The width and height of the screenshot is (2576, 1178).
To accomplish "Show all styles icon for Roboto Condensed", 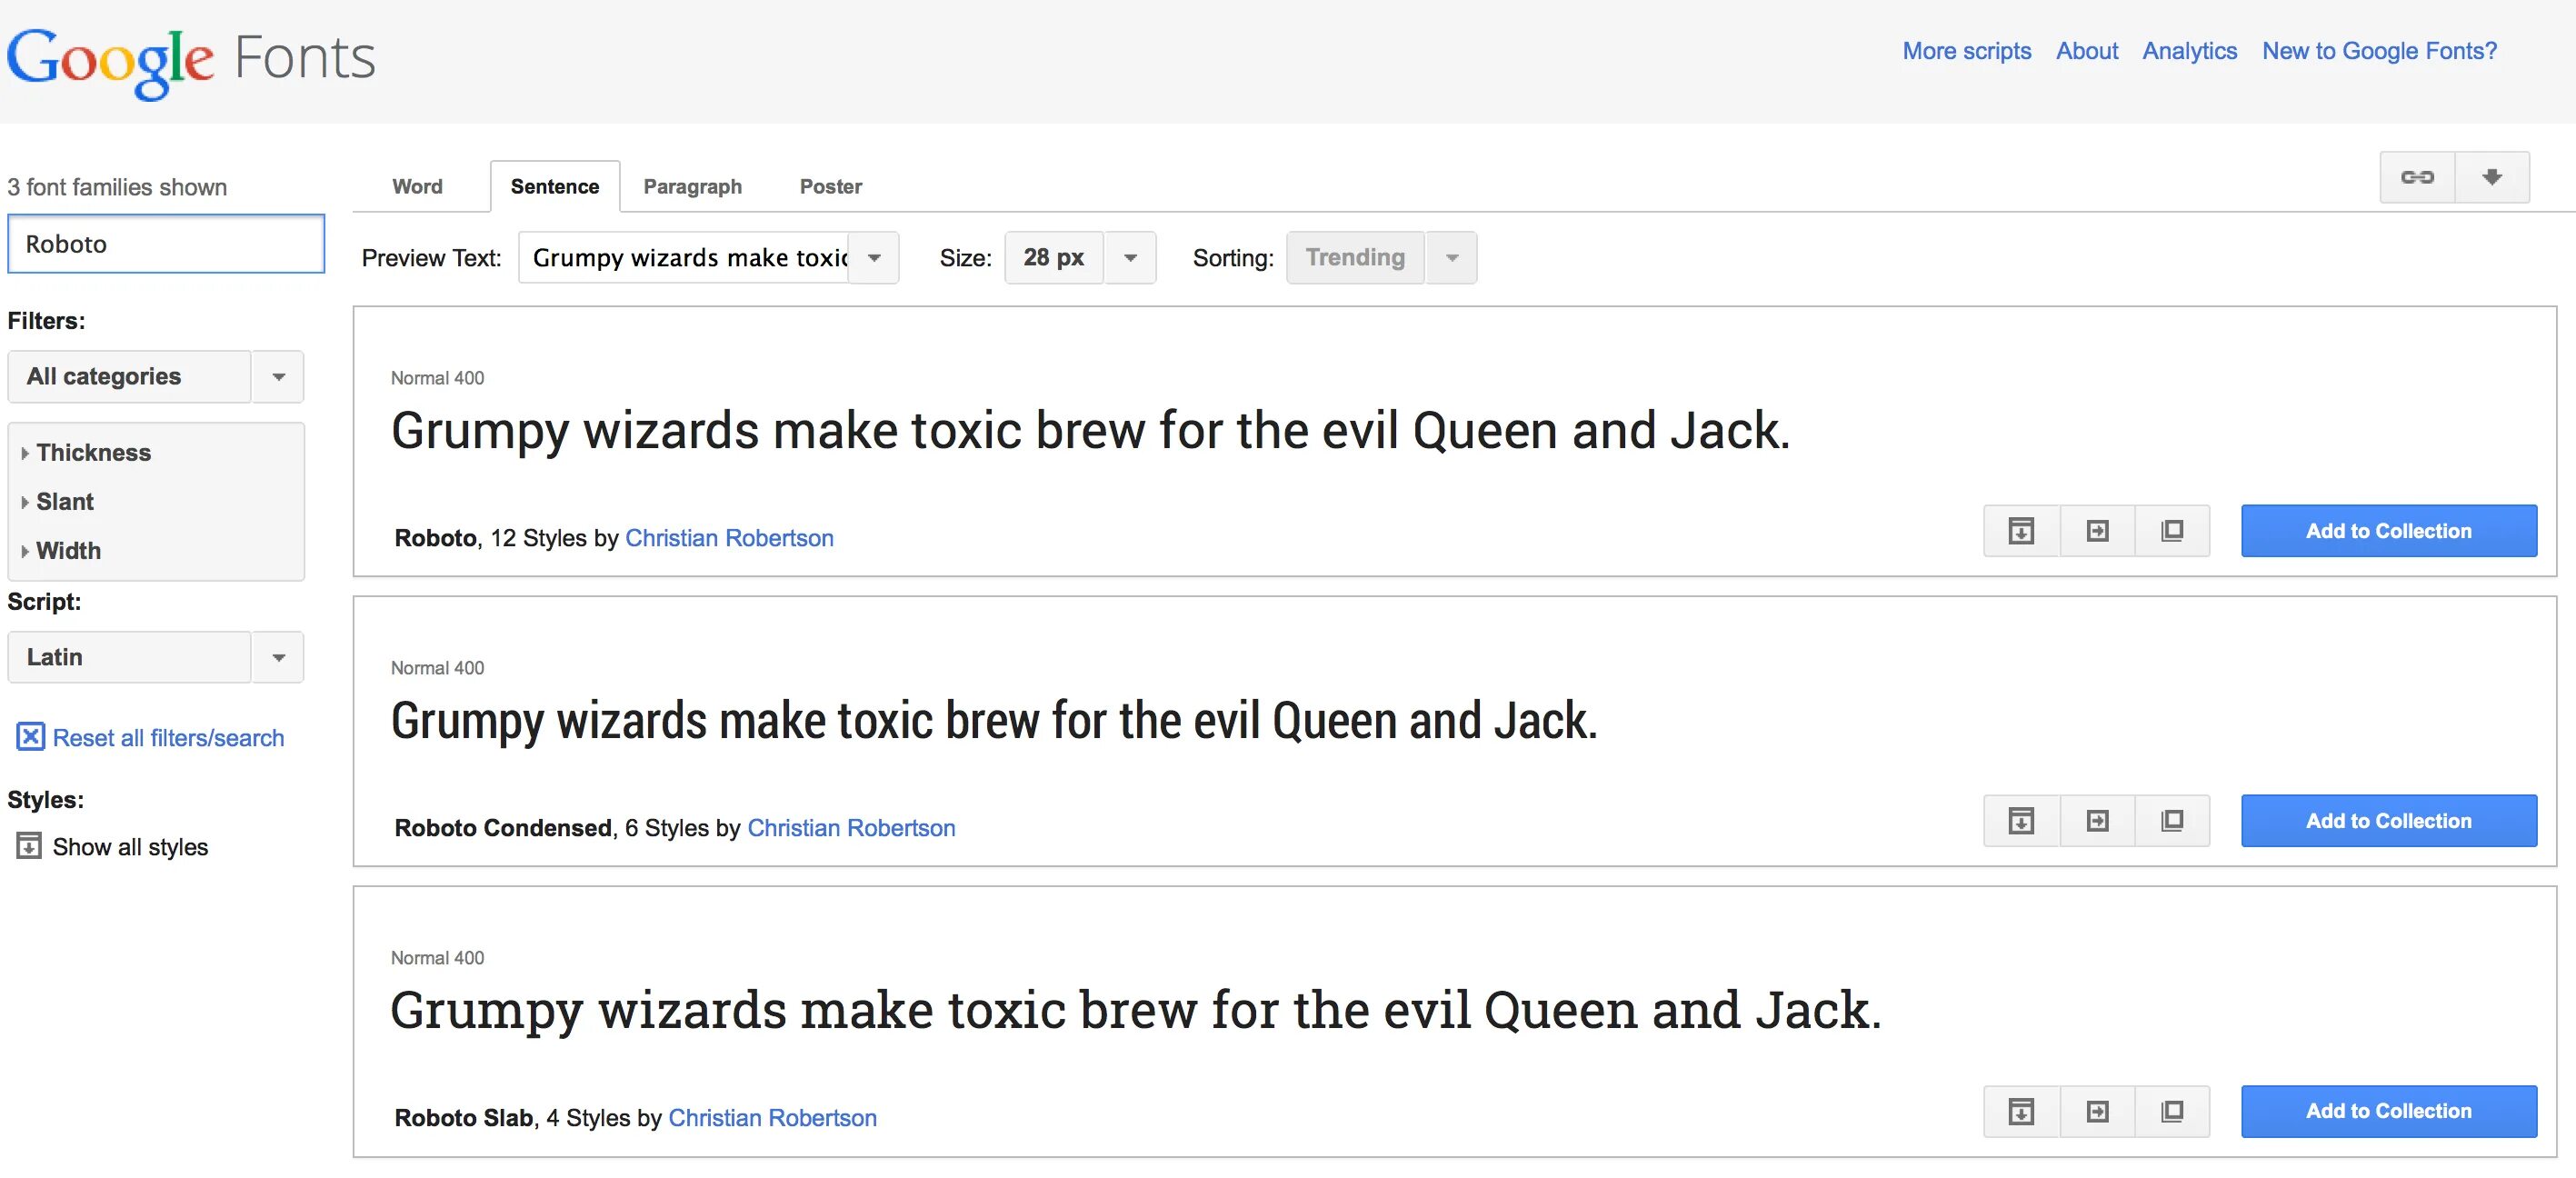I will [2021, 821].
